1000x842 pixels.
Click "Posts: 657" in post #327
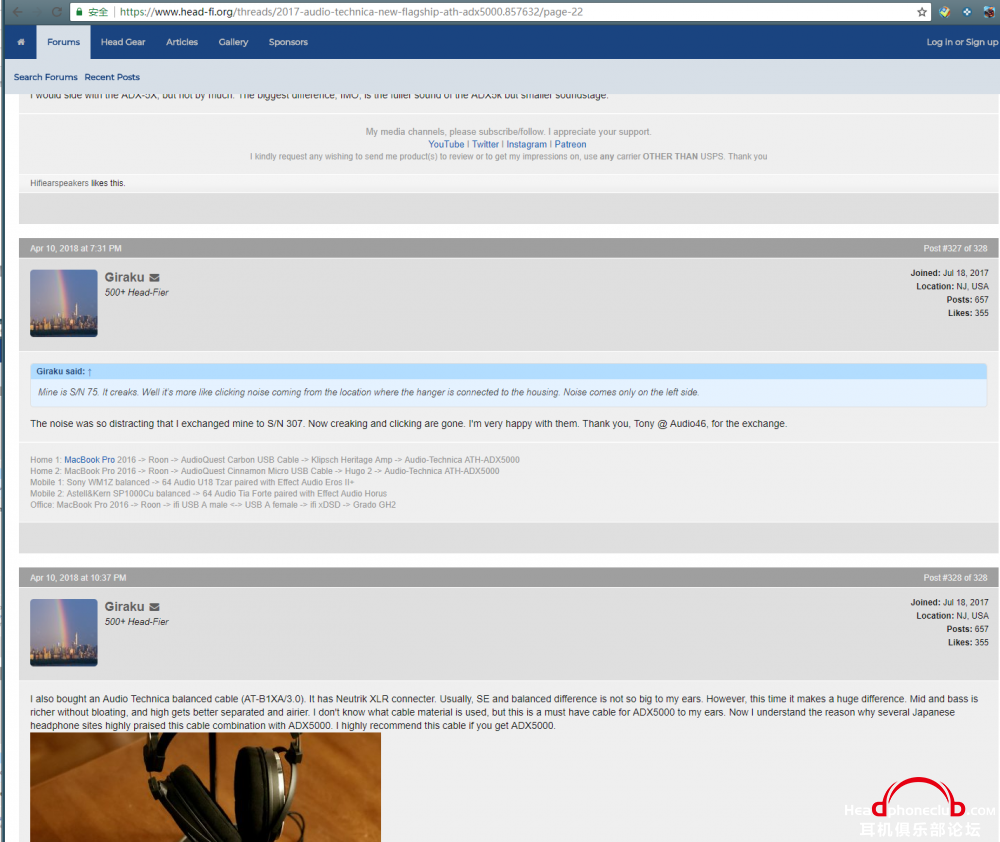pos(967,300)
